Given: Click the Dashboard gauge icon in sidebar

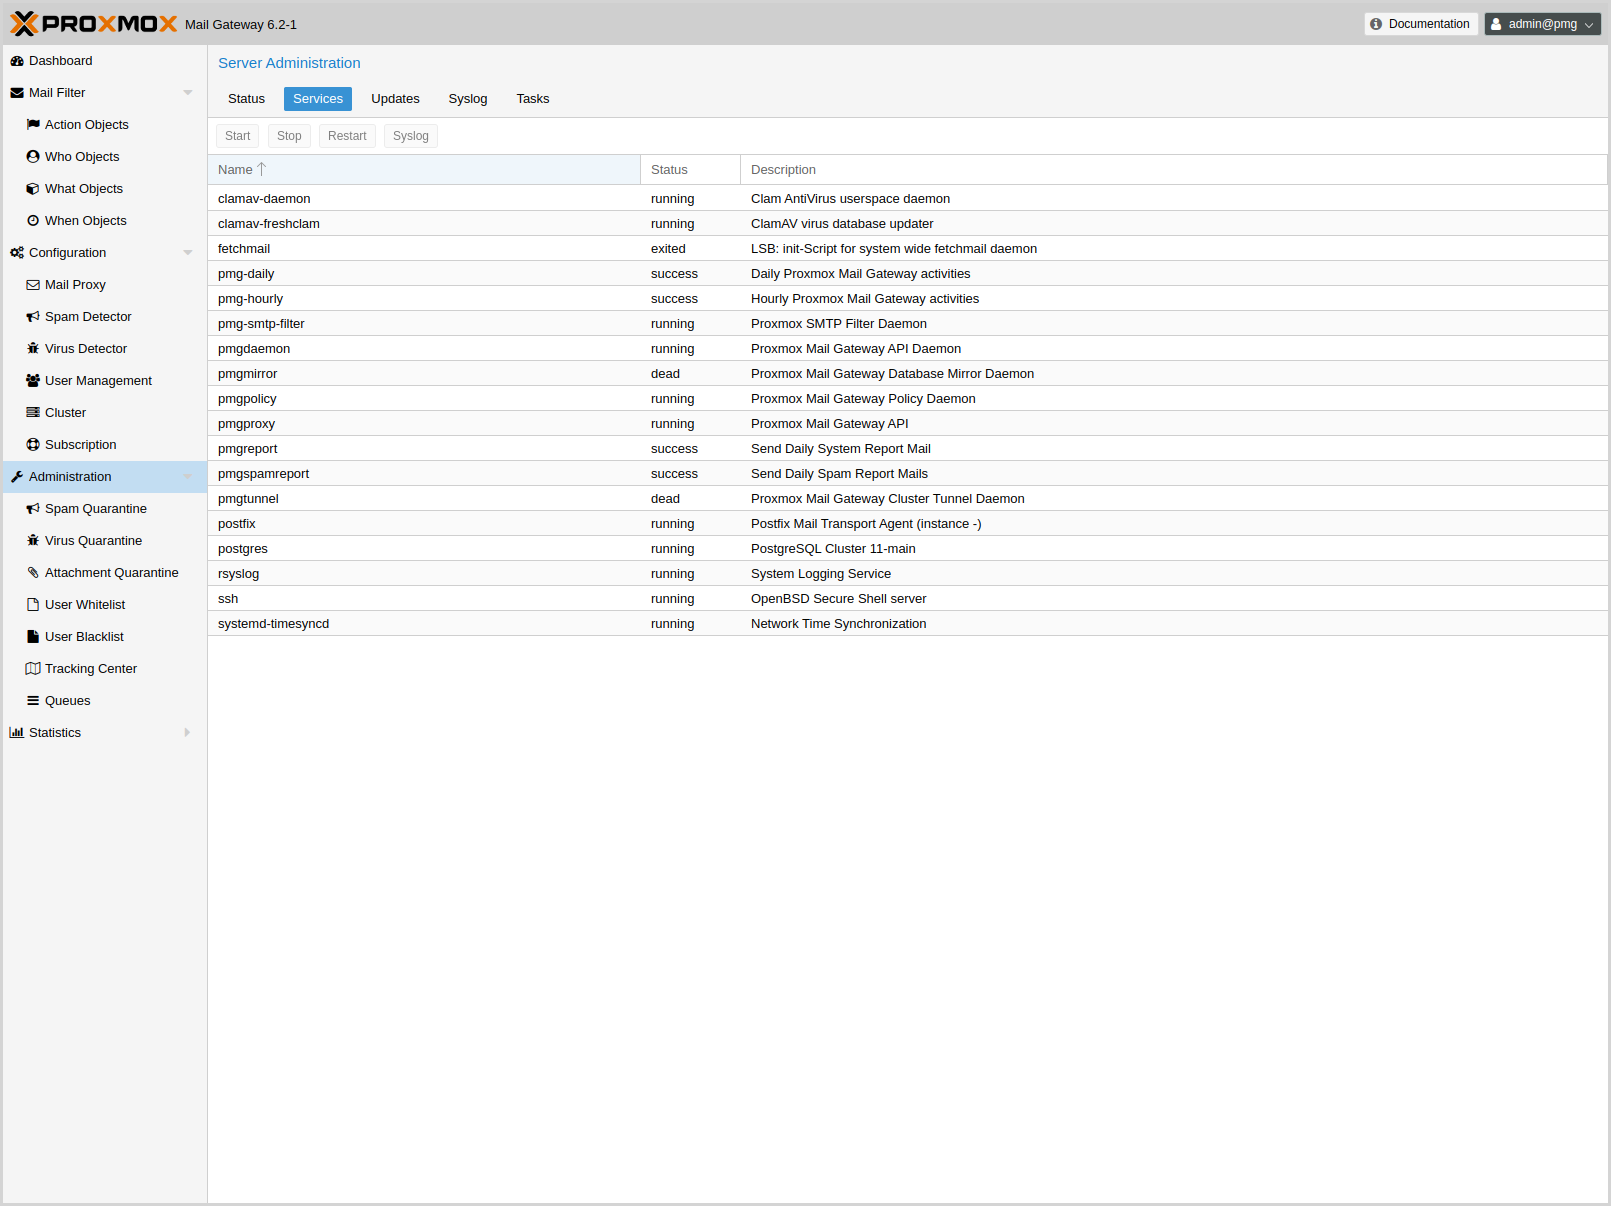Looking at the screenshot, I should pos(17,61).
